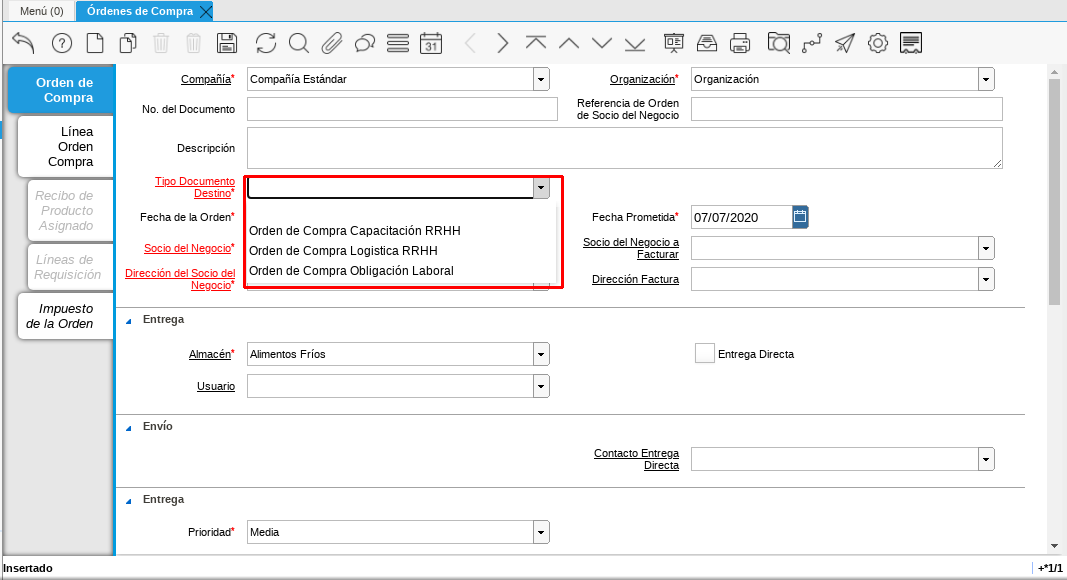Expand the Prioridad dropdown

coord(541,532)
